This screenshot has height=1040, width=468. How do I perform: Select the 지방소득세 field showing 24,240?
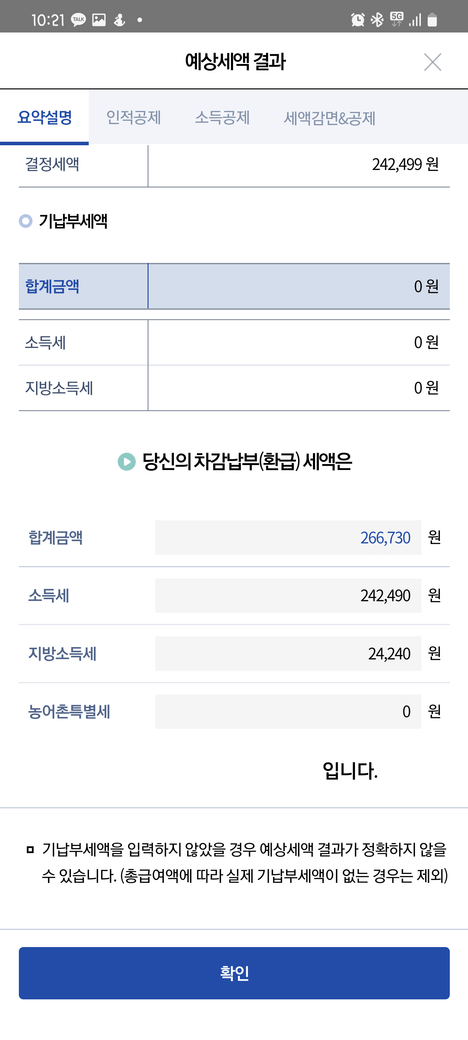click(x=288, y=654)
